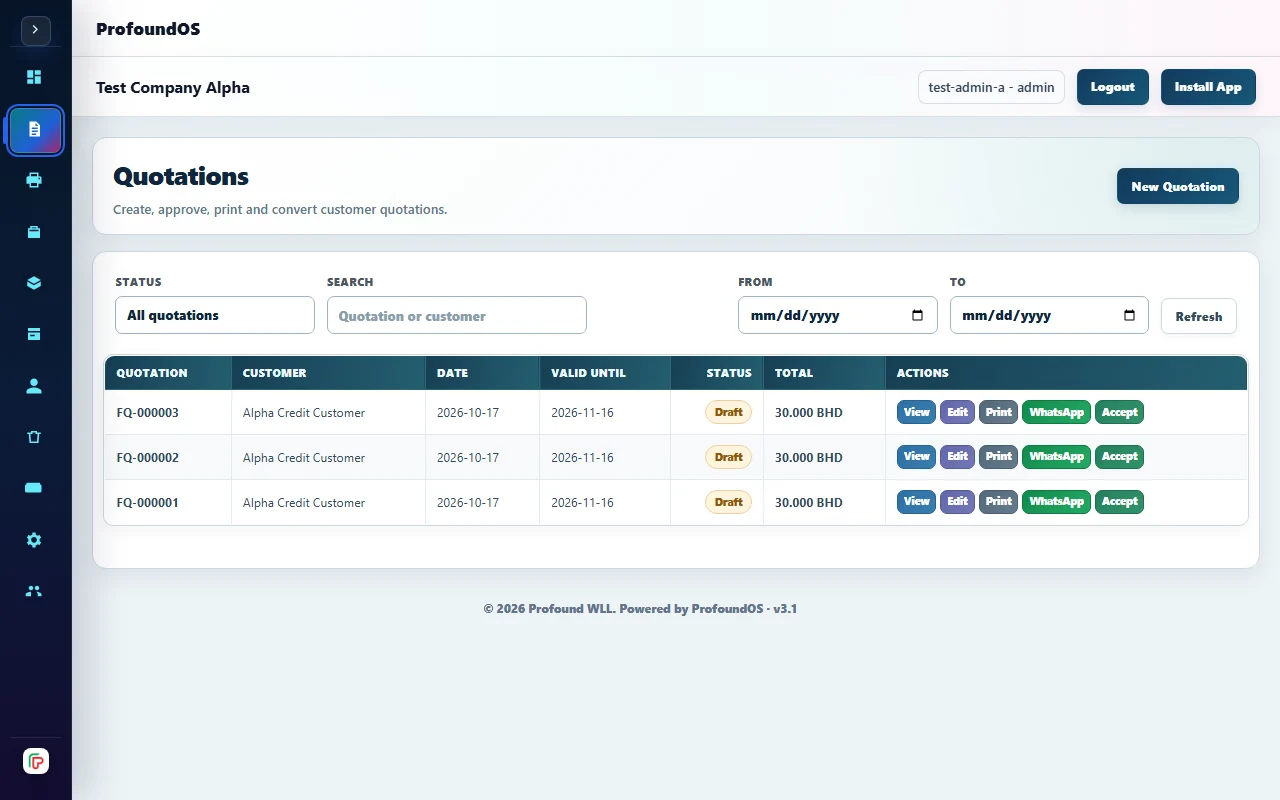Open the archive box icon in sidebar

click(34, 334)
